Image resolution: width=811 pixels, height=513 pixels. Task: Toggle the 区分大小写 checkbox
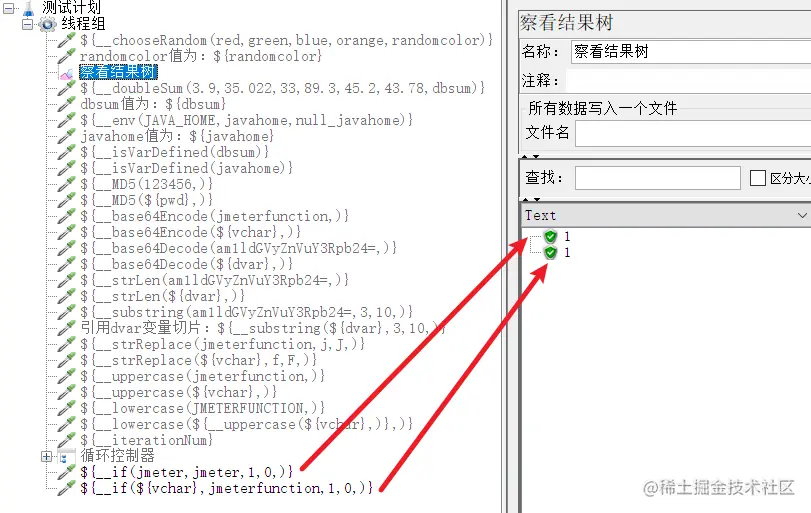pos(758,178)
